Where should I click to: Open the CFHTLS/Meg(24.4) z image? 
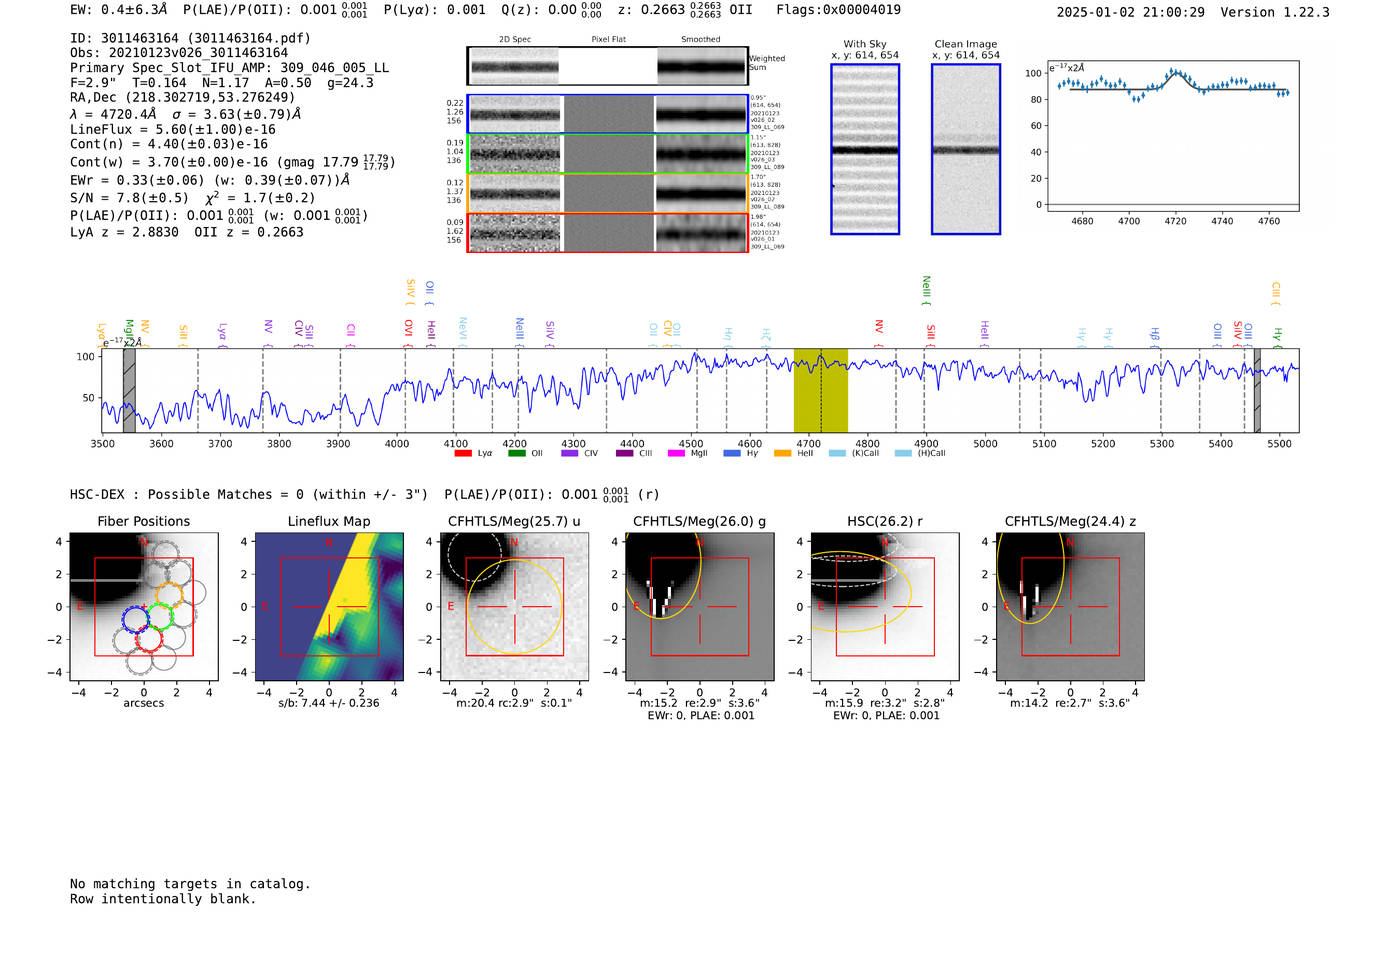point(1070,607)
